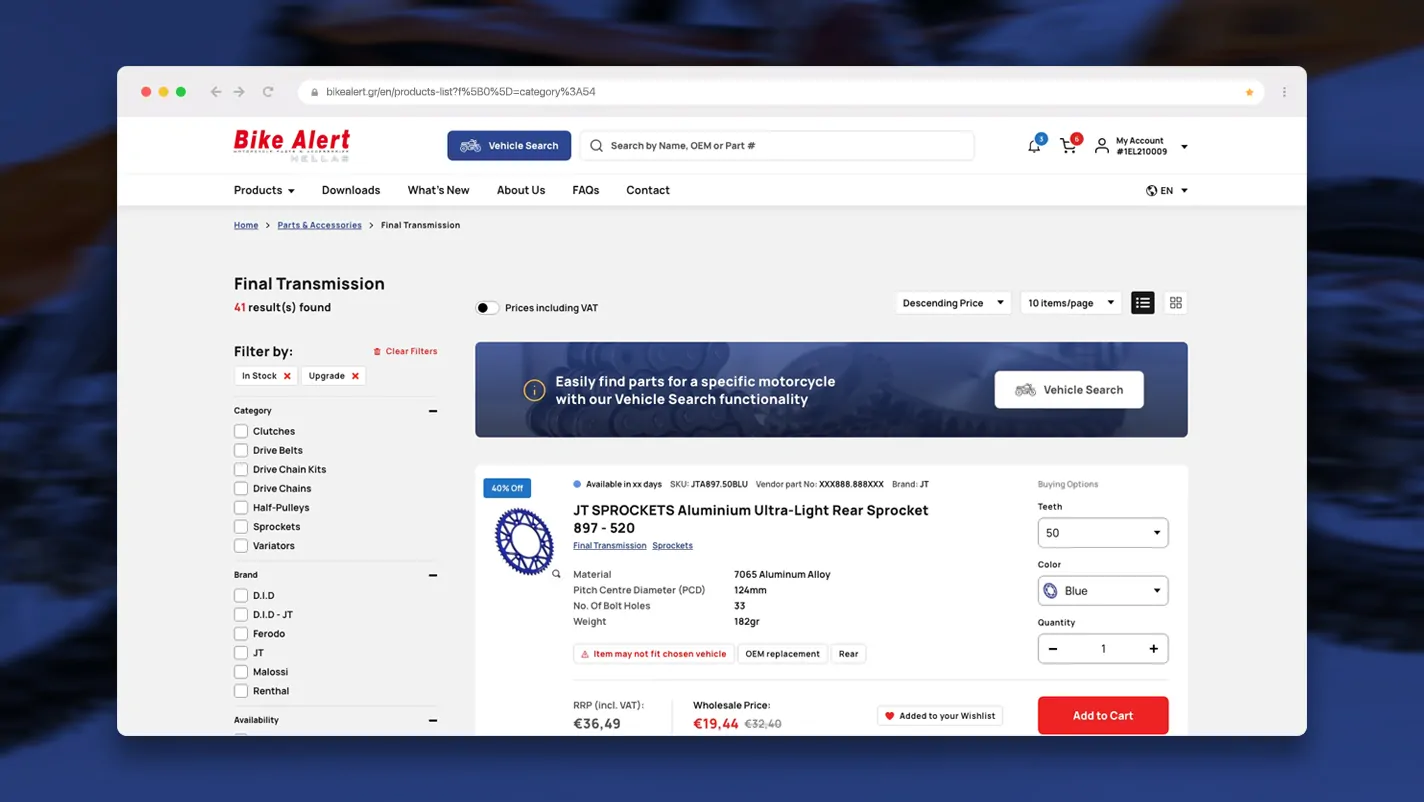
Task: Check the Renthal brand
Action: pyautogui.click(x=241, y=690)
